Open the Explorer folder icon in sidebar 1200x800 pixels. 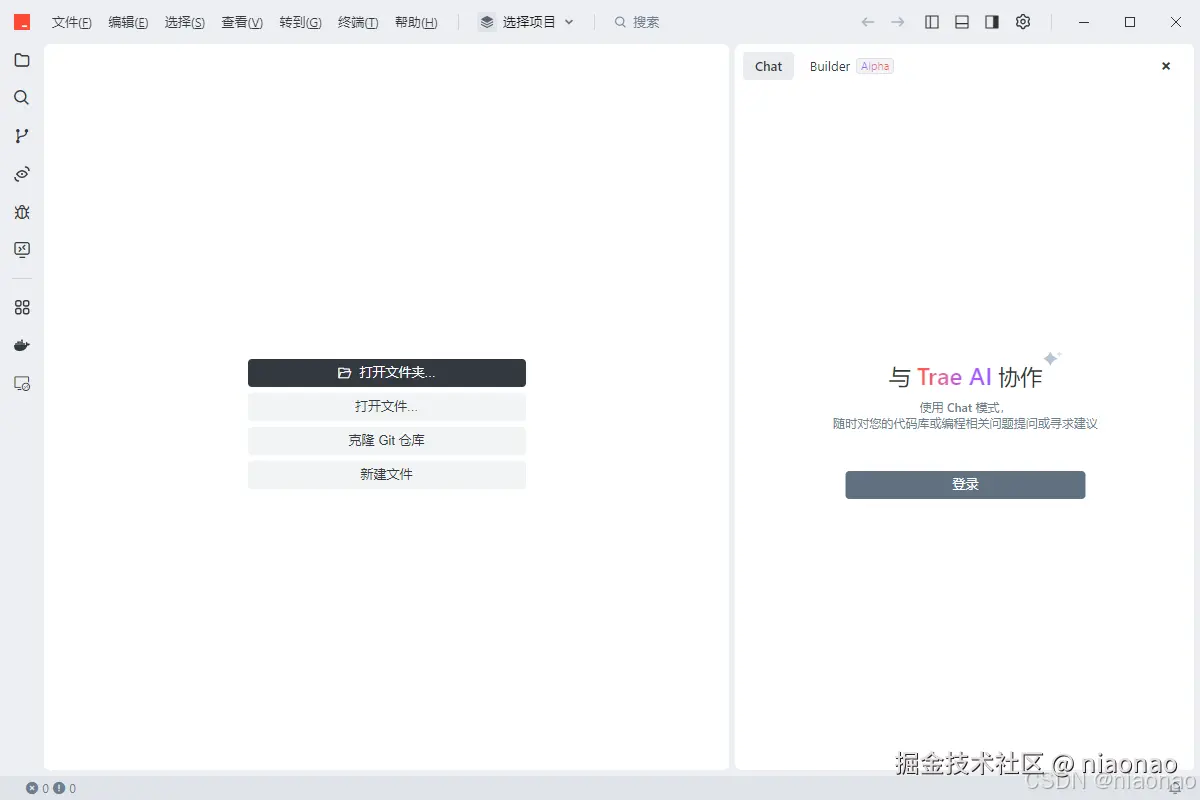tap(22, 60)
